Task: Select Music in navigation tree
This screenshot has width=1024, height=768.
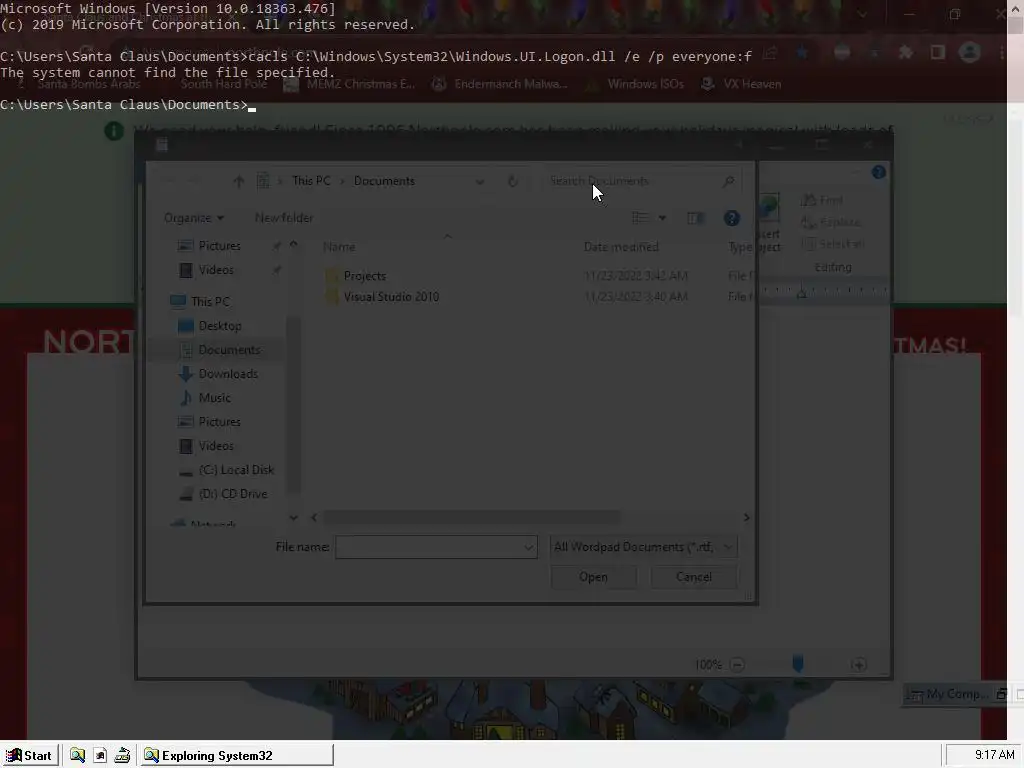Action: click(x=214, y=398)
